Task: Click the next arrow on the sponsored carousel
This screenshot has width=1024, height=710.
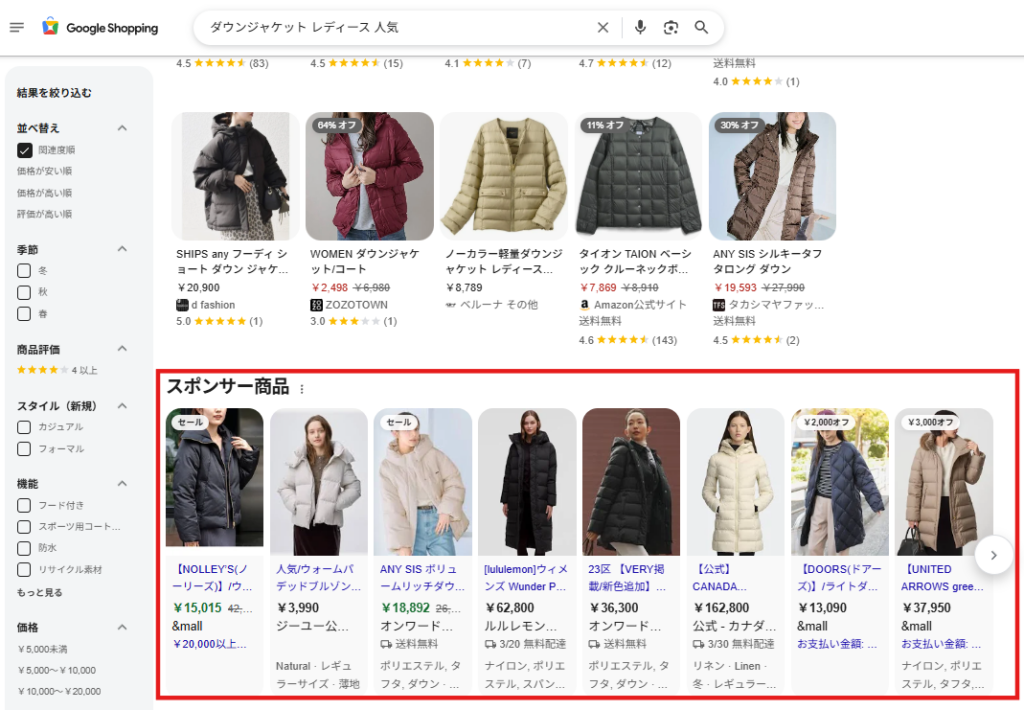Action: pos(994,555)
